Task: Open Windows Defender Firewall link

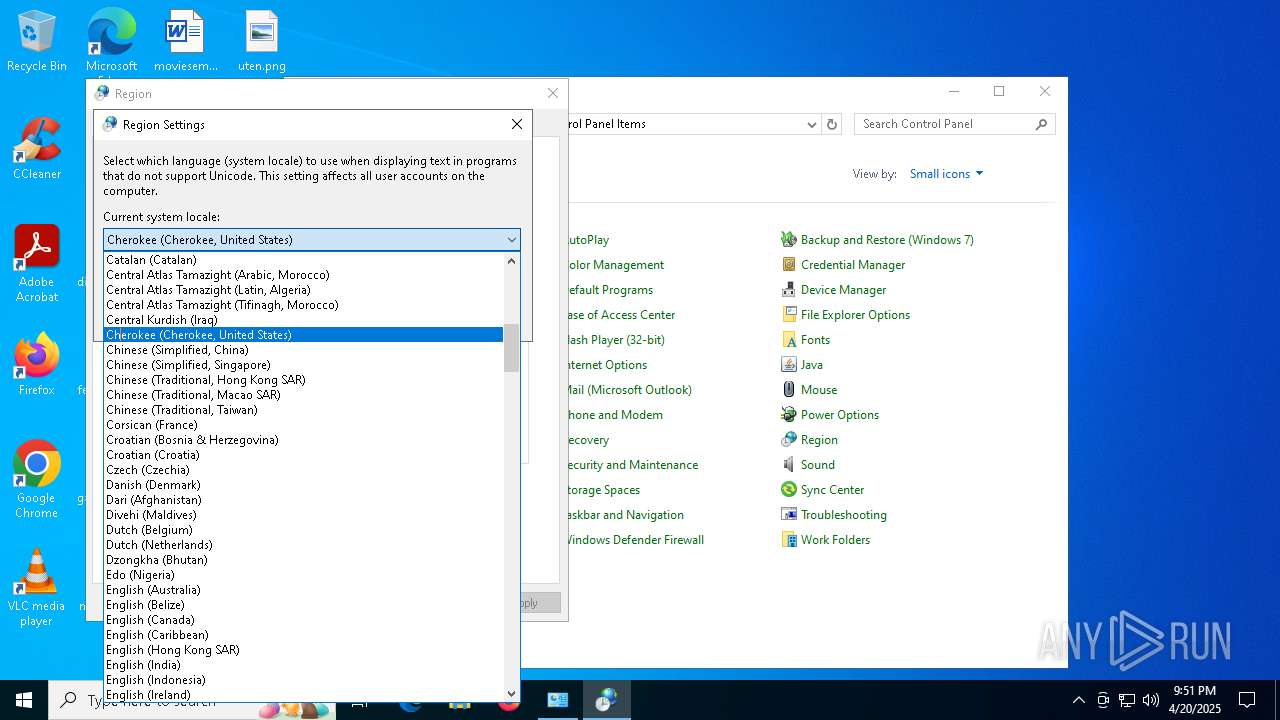Action: (636, 540)
